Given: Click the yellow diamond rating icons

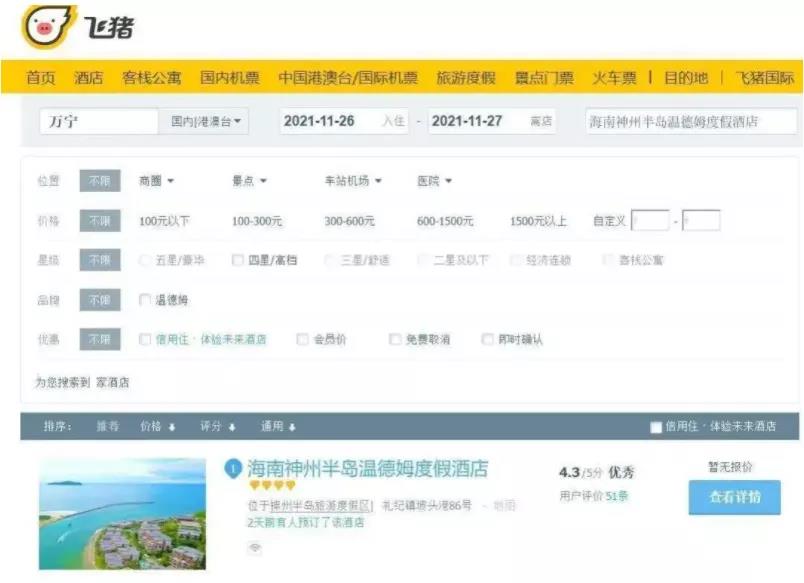Looking at the screenshot, I should [272, 485].
